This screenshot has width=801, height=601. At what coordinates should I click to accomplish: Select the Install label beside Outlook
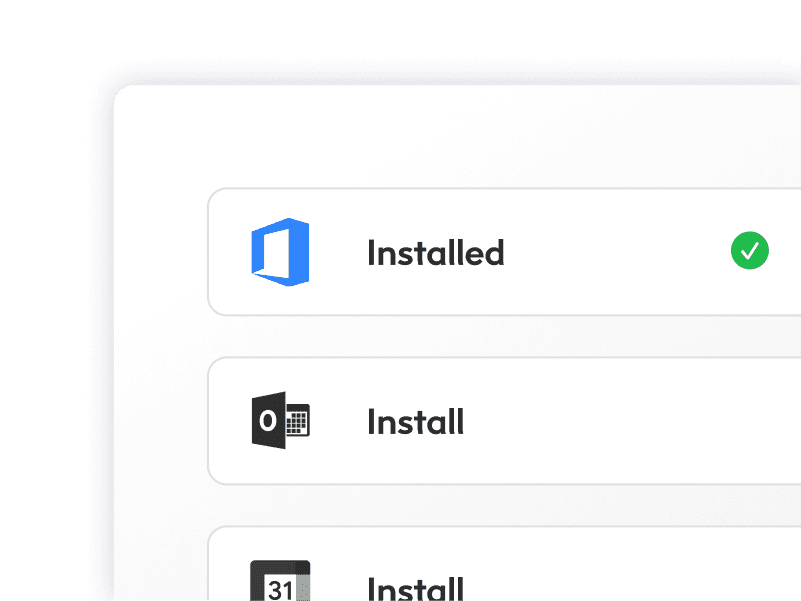coord(414,422)
